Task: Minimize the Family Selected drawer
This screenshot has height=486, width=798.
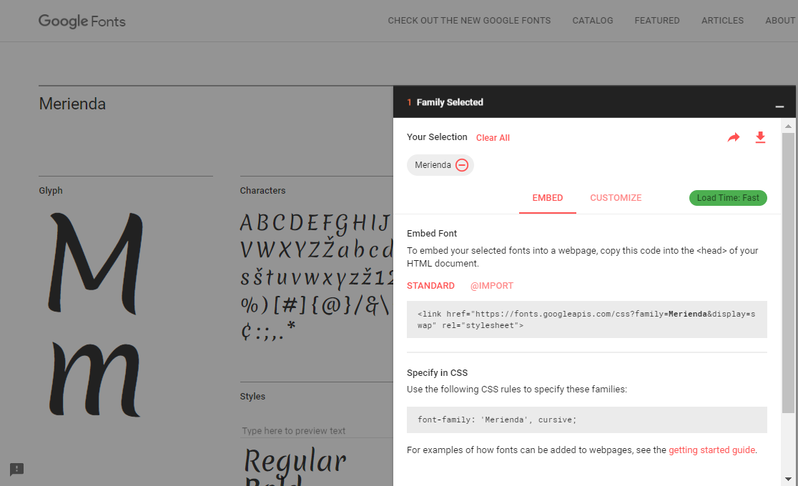Action: coord(779,106)
